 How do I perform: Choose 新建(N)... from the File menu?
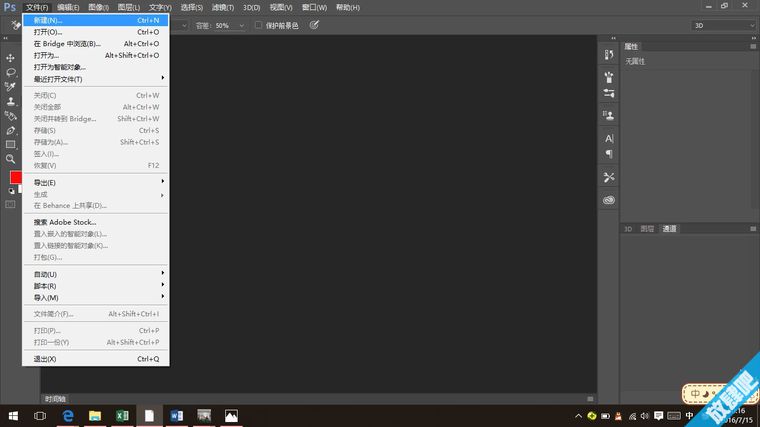click(x=96, y=20)
